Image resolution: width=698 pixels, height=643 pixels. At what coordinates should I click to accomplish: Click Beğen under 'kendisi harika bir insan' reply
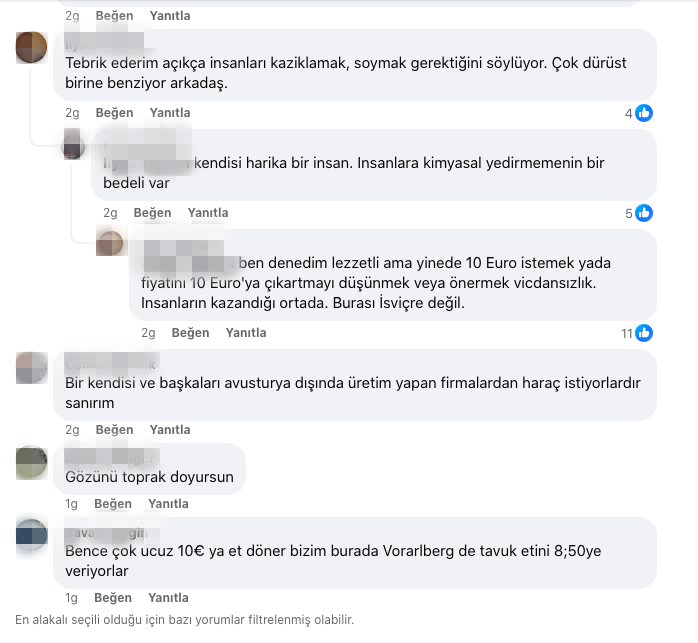click(x=152, y=213)
